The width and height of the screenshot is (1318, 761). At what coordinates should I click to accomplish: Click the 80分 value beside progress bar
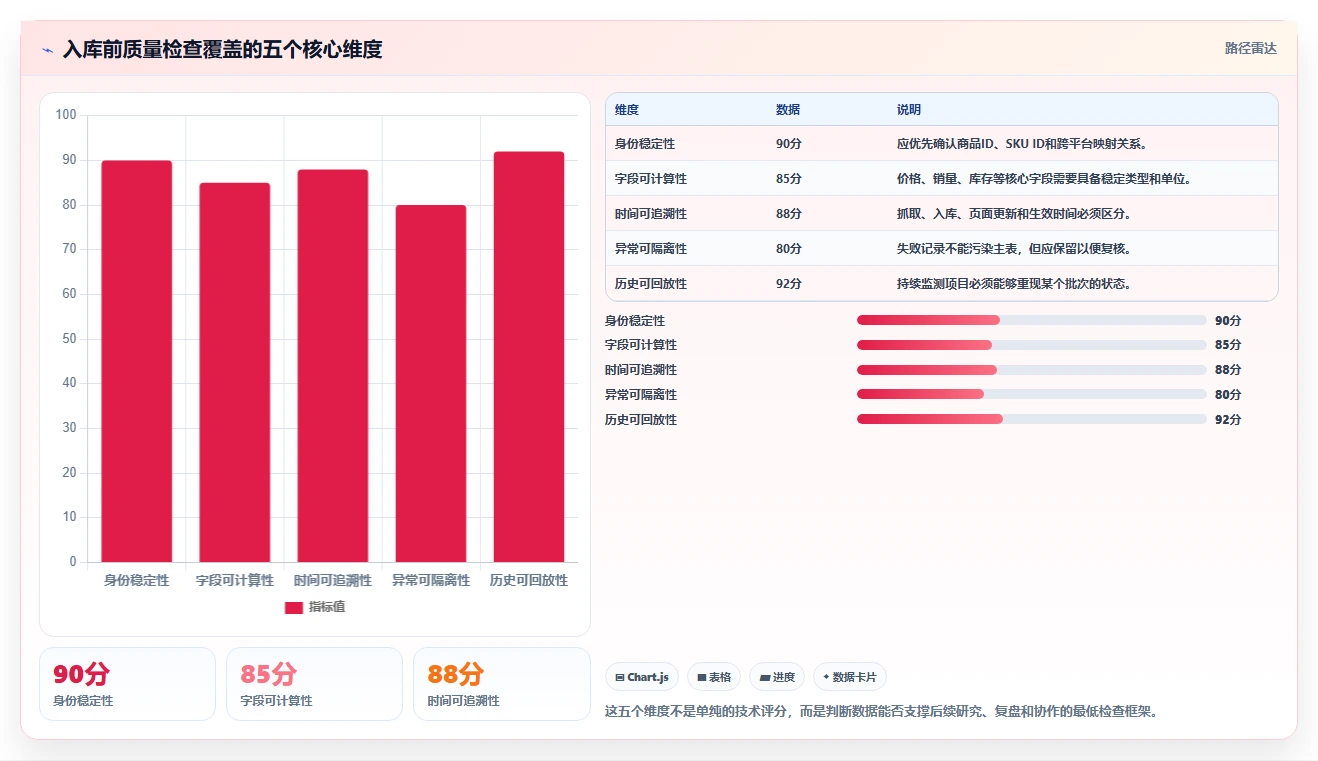coord(1228,394)
